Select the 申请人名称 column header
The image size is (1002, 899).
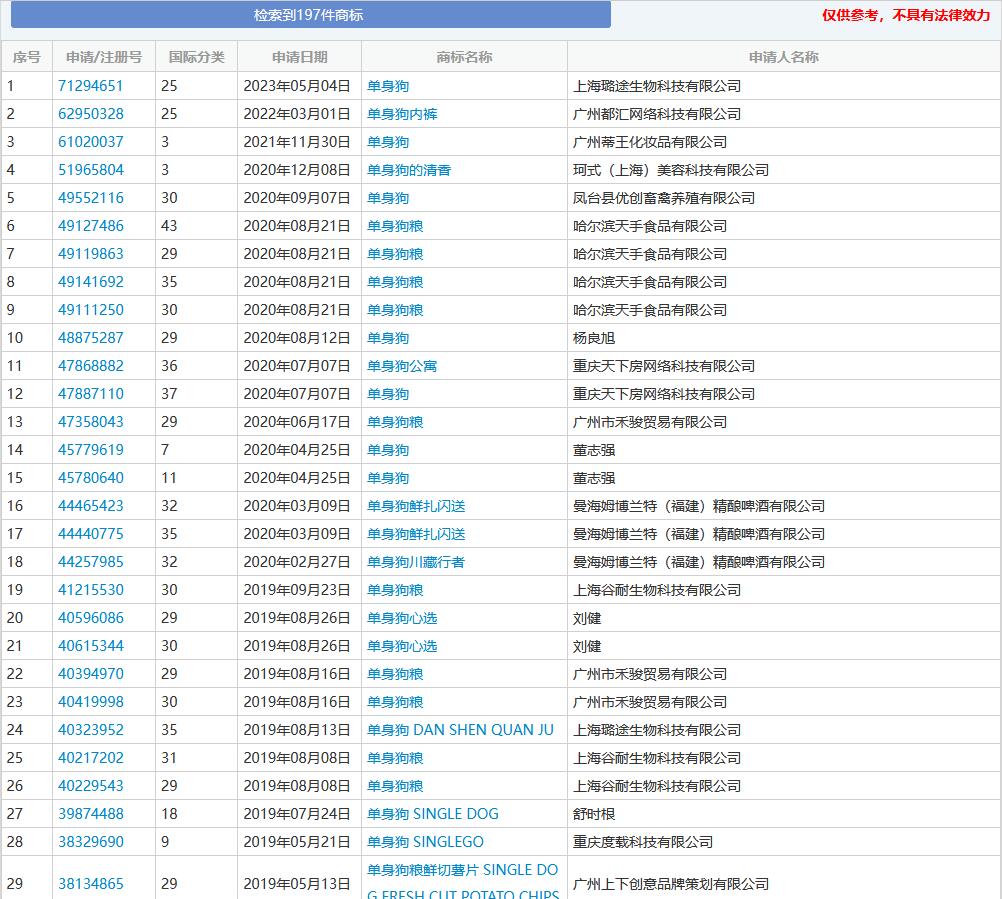click(x=783, y=57)
